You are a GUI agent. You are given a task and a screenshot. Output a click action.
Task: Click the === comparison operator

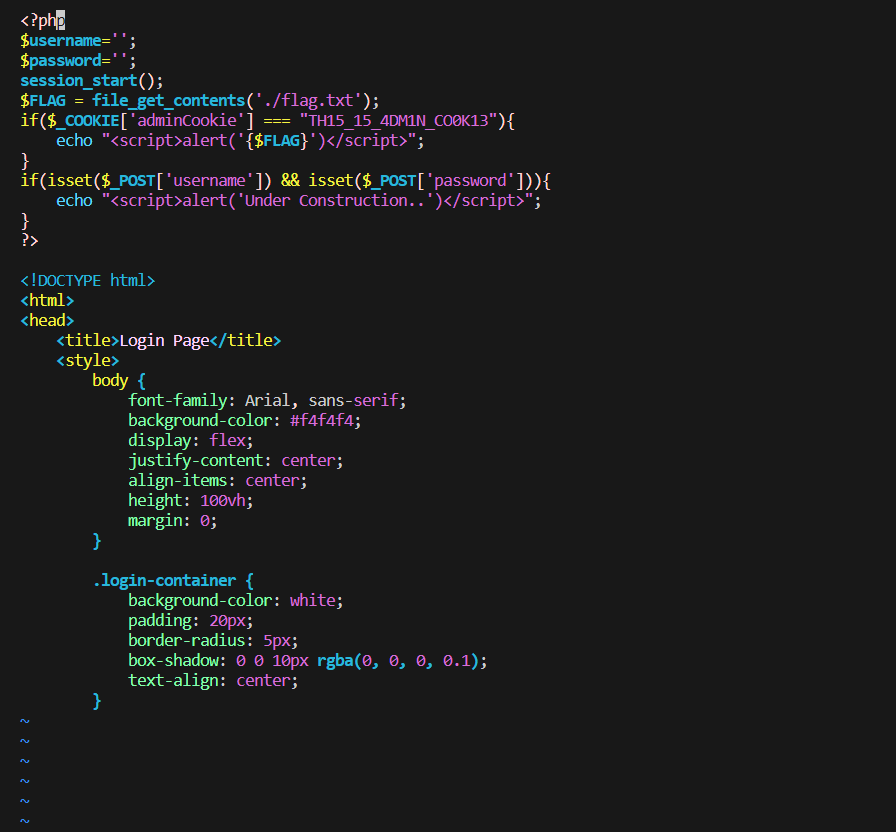276,121
